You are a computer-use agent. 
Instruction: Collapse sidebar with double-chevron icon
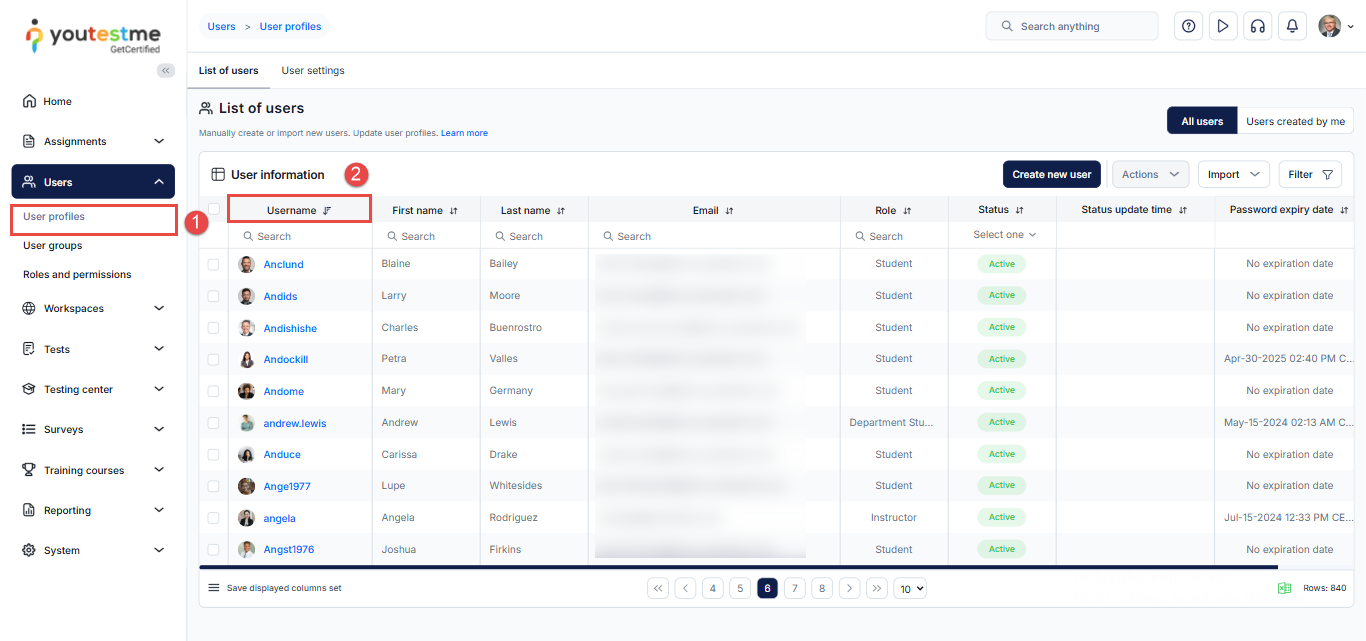(x=166, y=70)
